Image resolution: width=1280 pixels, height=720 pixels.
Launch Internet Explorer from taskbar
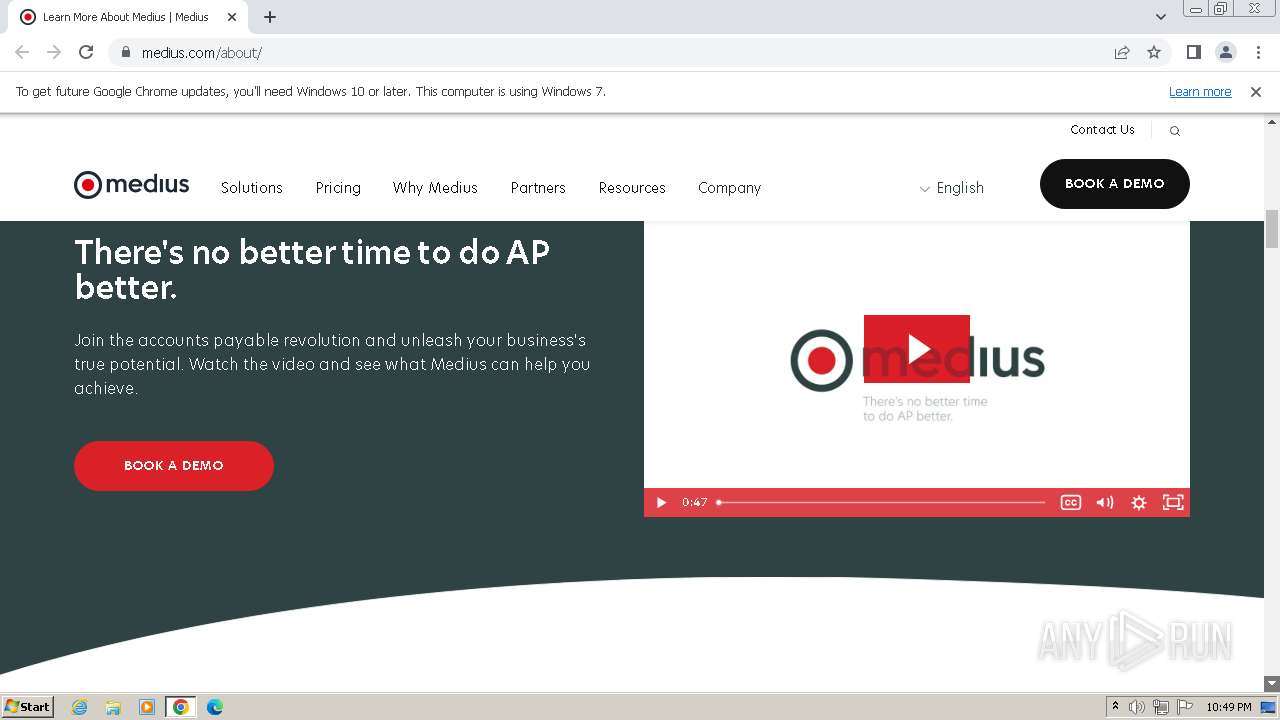(x=80, y=707)
